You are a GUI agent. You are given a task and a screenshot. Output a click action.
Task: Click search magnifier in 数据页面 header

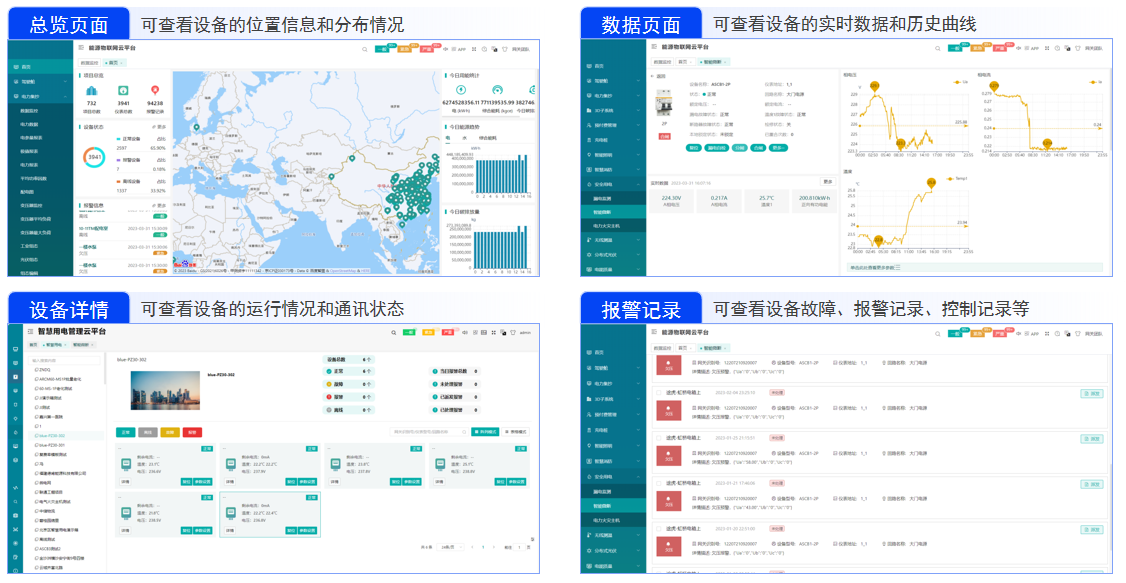point(937,48)
